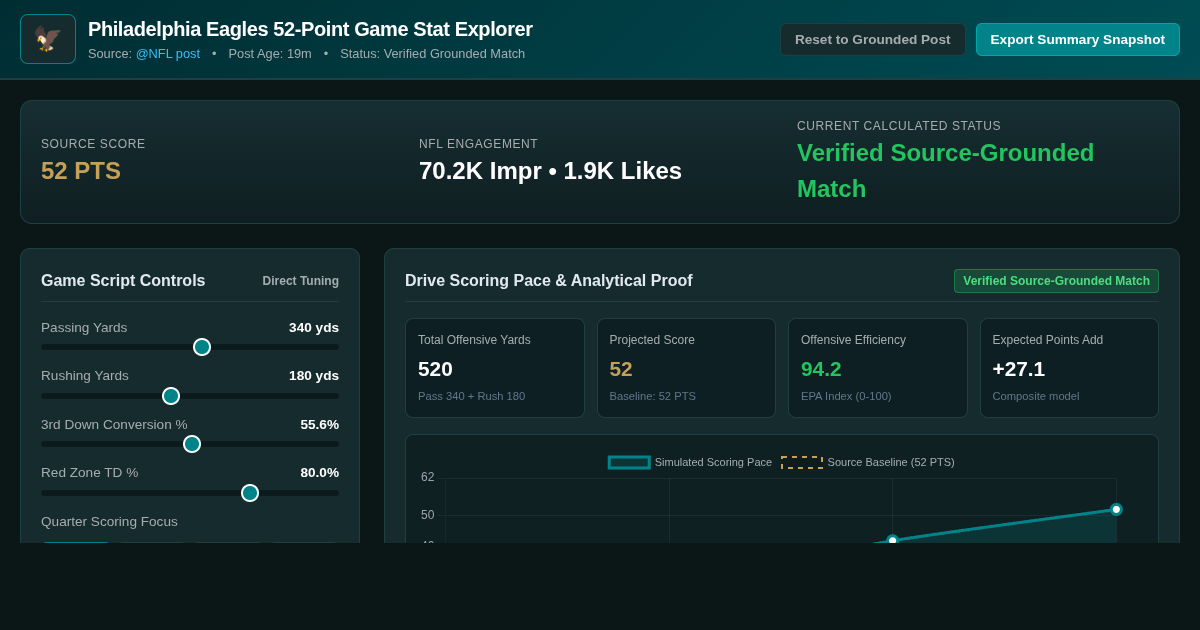Click the Pass 340 + Rush 180 caption

click(x=471, y=396)
